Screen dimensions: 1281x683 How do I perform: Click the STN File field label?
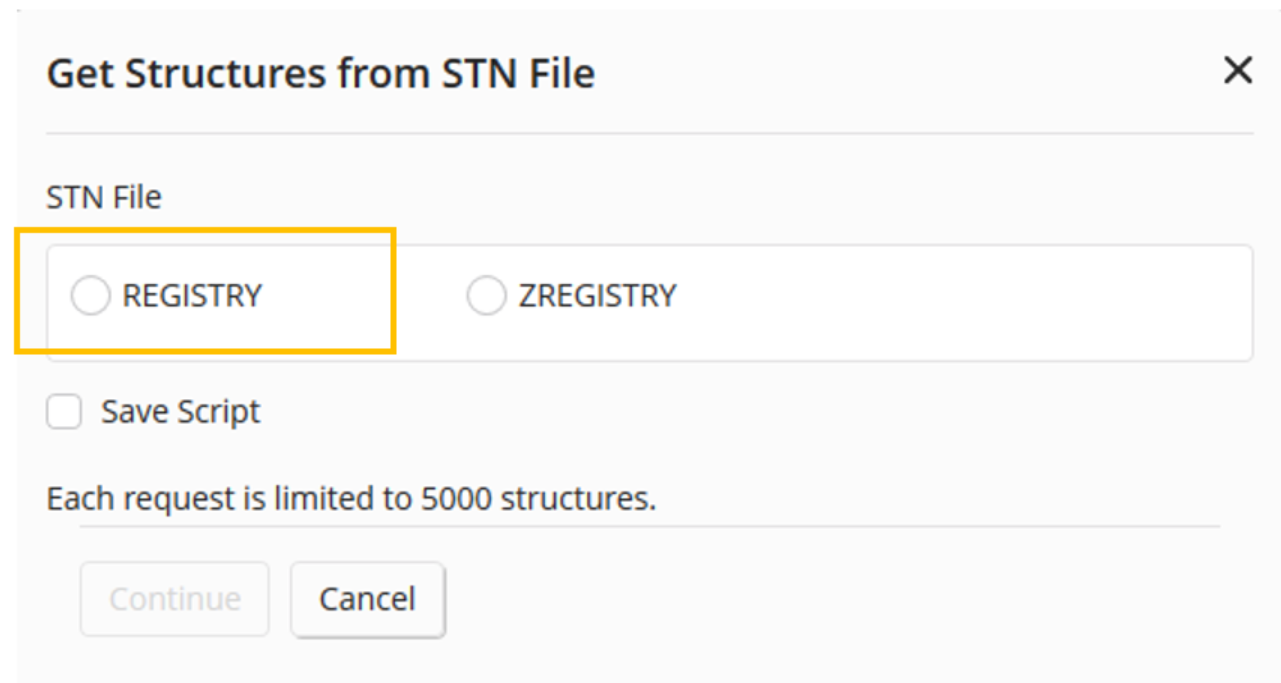click(x=104, y=197)
